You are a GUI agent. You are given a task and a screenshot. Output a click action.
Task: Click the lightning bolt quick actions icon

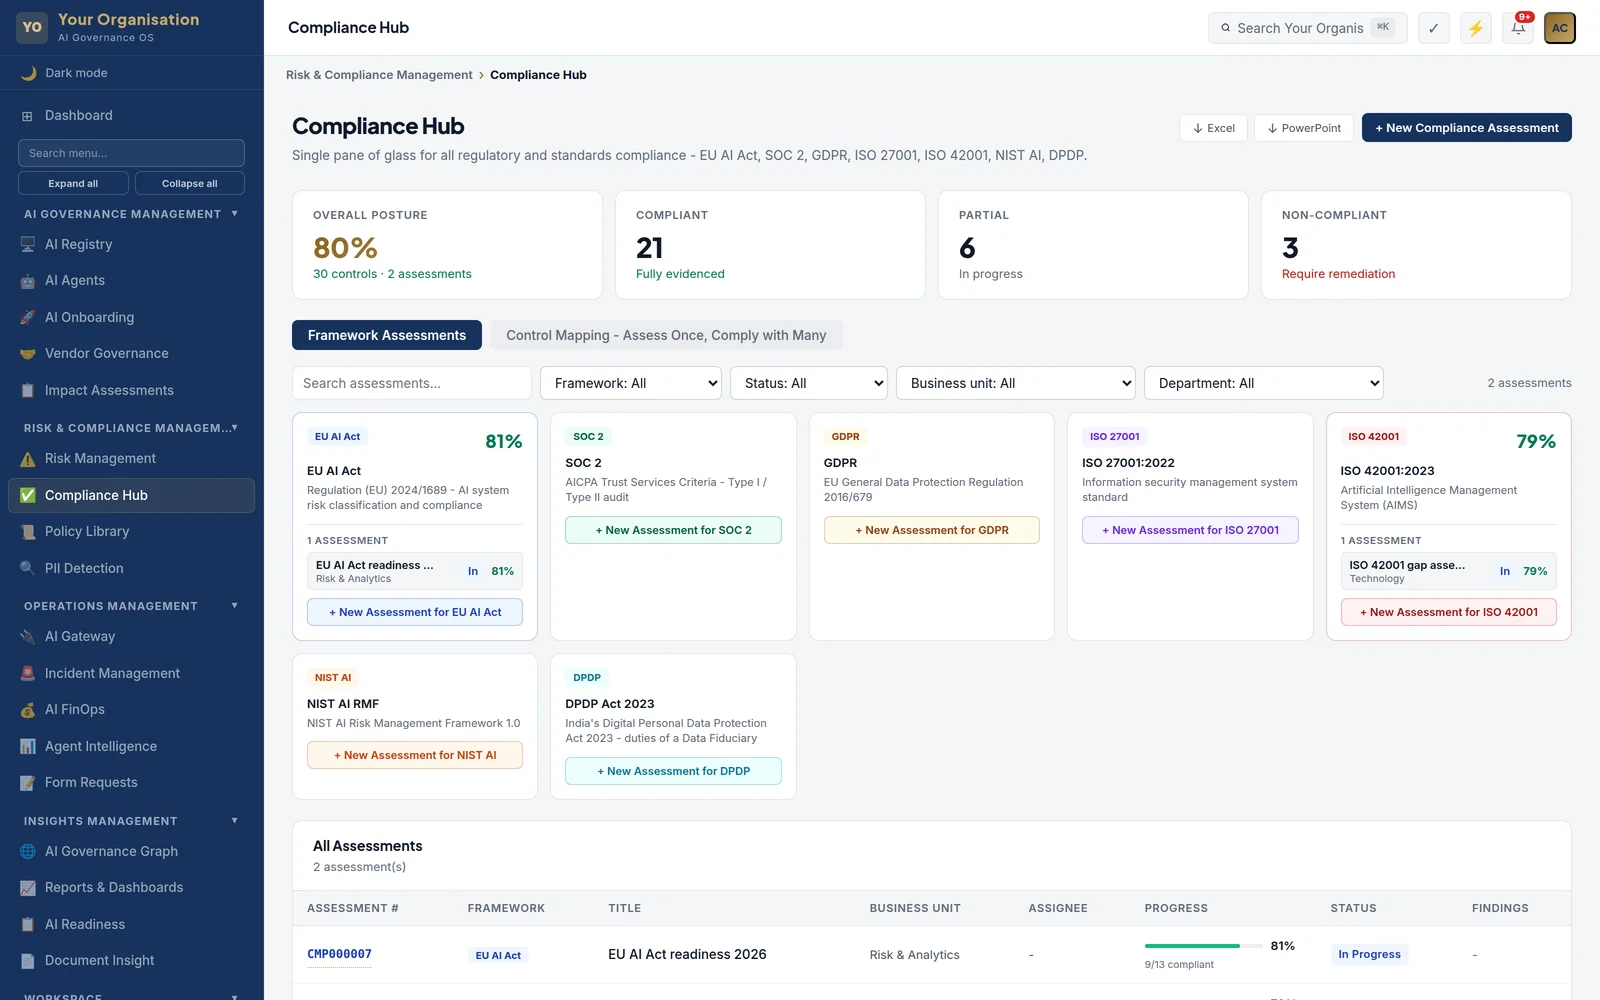click(x=1476, y=28)
